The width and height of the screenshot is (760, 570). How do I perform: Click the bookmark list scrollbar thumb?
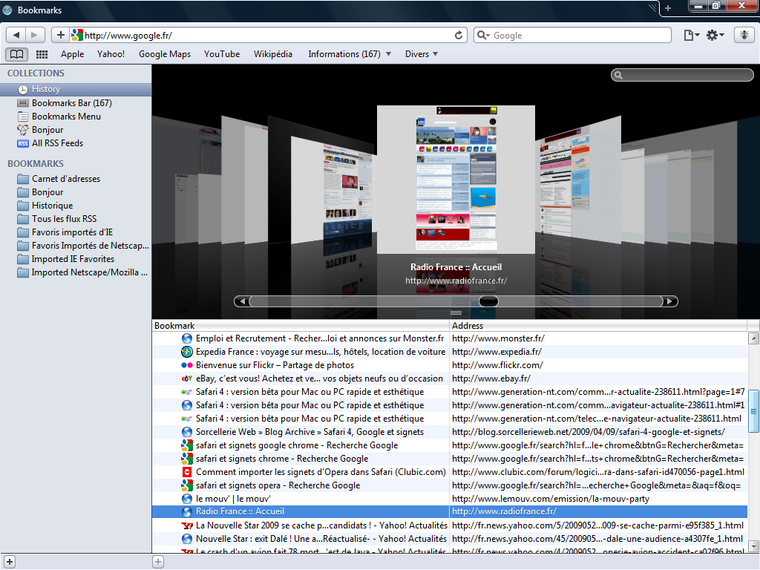point(753,411)
